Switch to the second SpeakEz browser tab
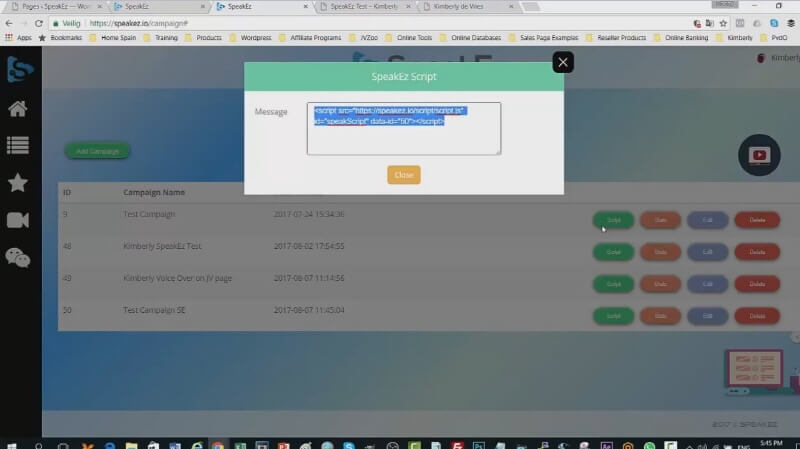The image size is (800, 449). (x=263, y=7)
